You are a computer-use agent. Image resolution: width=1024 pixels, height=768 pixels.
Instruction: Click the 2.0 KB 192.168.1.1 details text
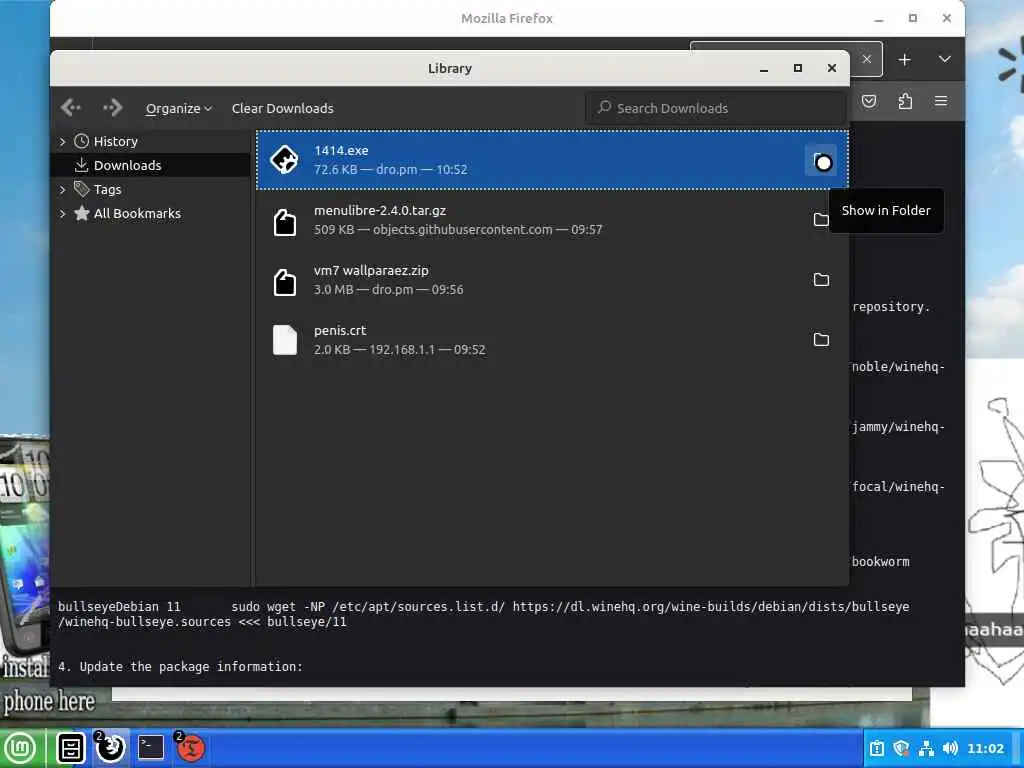pyautogui.click(x=400, y=350)
